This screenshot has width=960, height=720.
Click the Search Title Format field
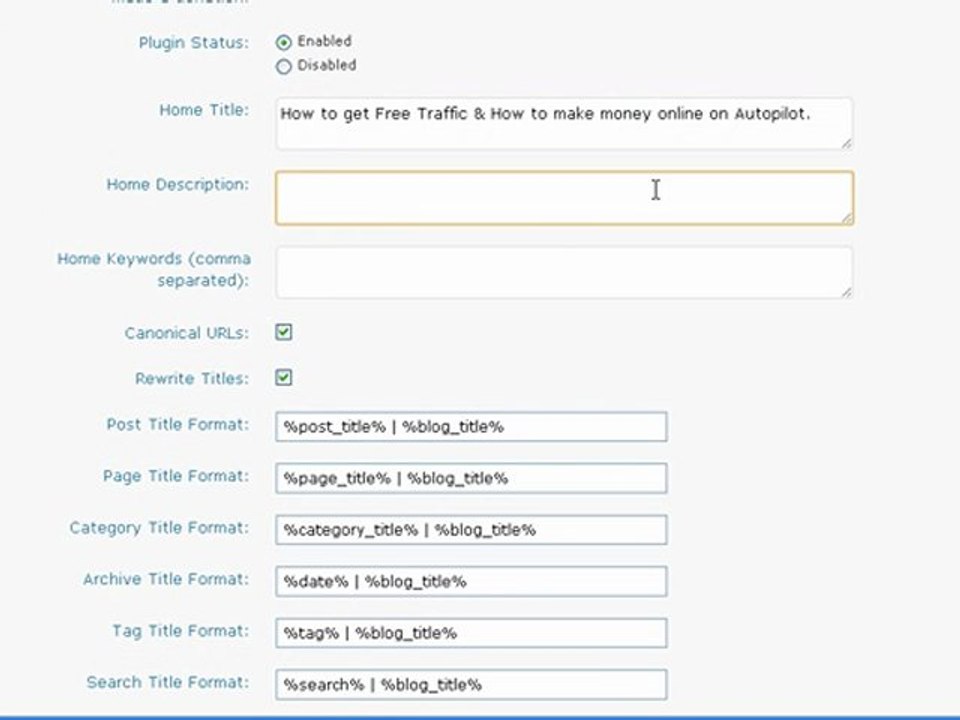471,684
